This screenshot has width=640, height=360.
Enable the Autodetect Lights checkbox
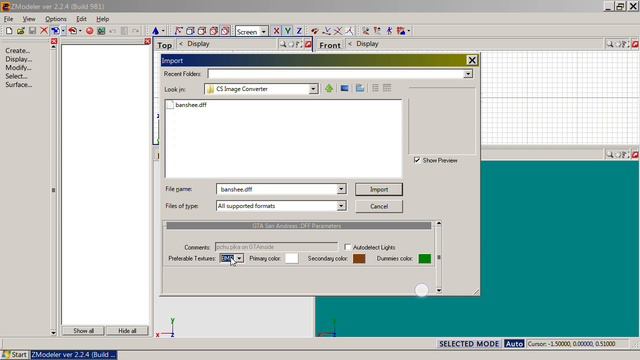point(347,247)
